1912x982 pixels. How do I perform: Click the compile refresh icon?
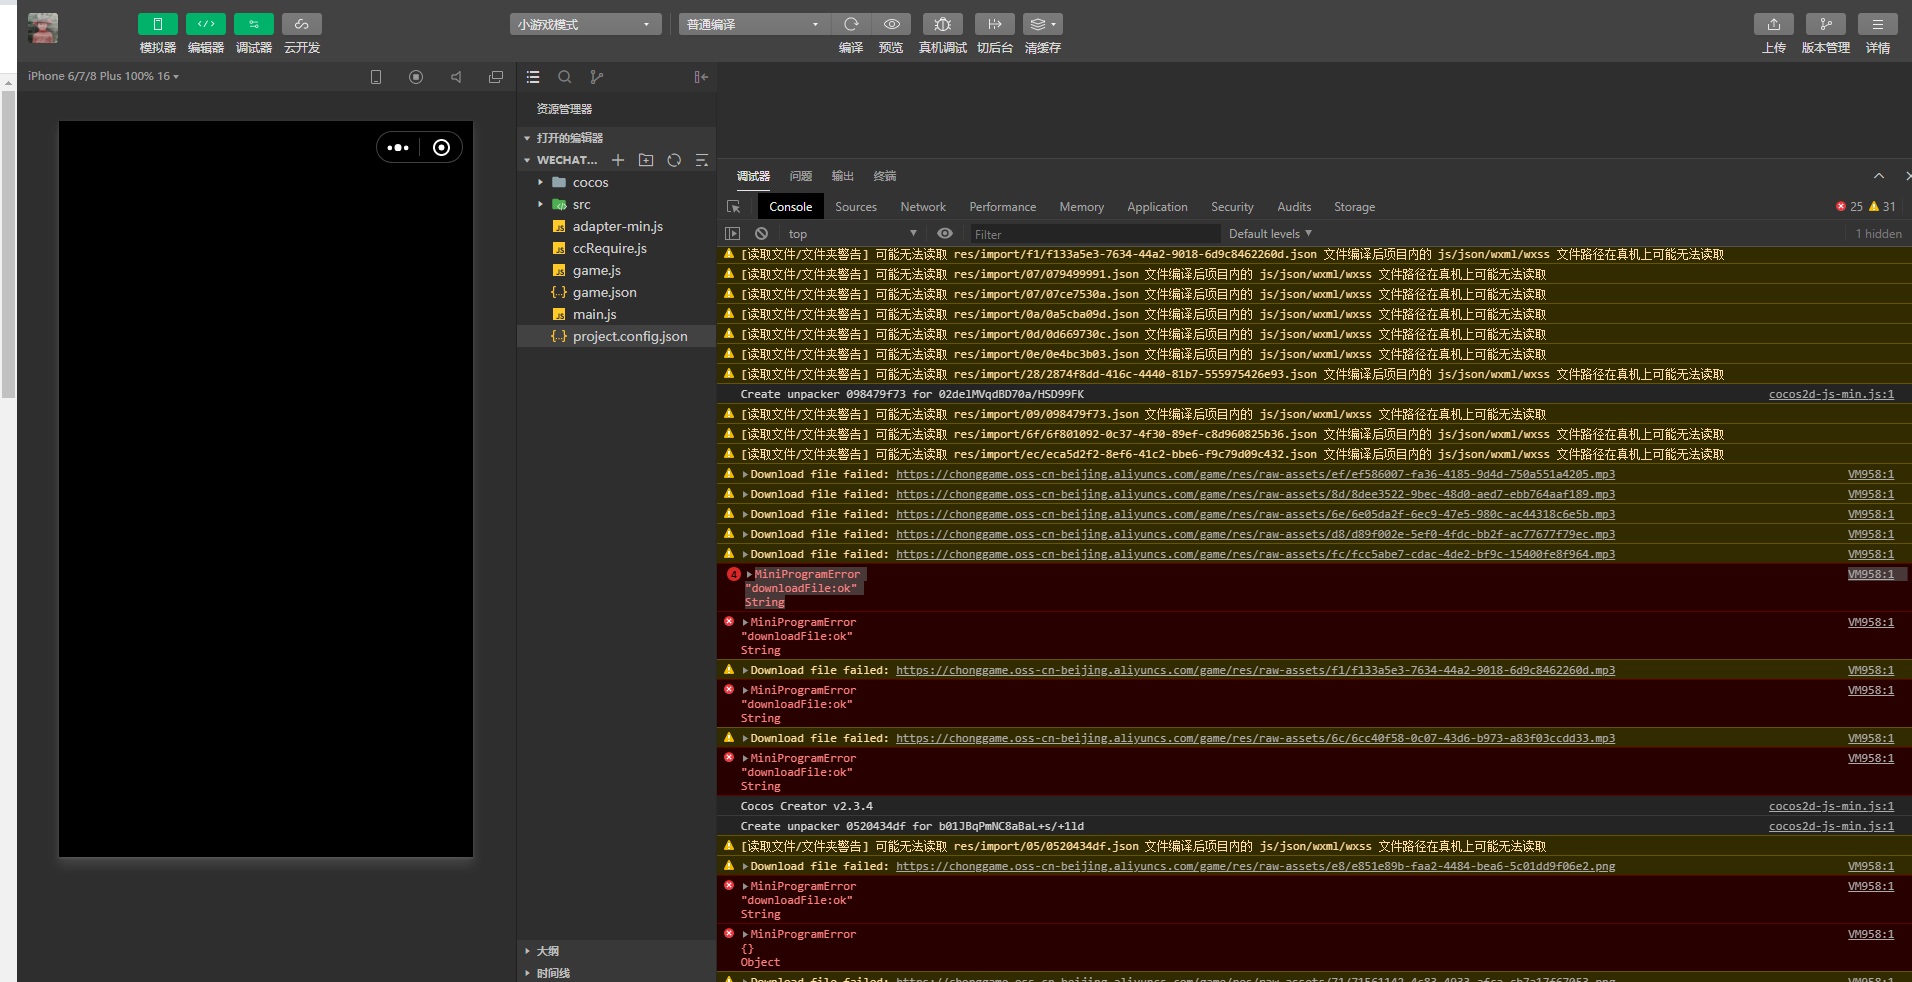click(x=851, y=24)
